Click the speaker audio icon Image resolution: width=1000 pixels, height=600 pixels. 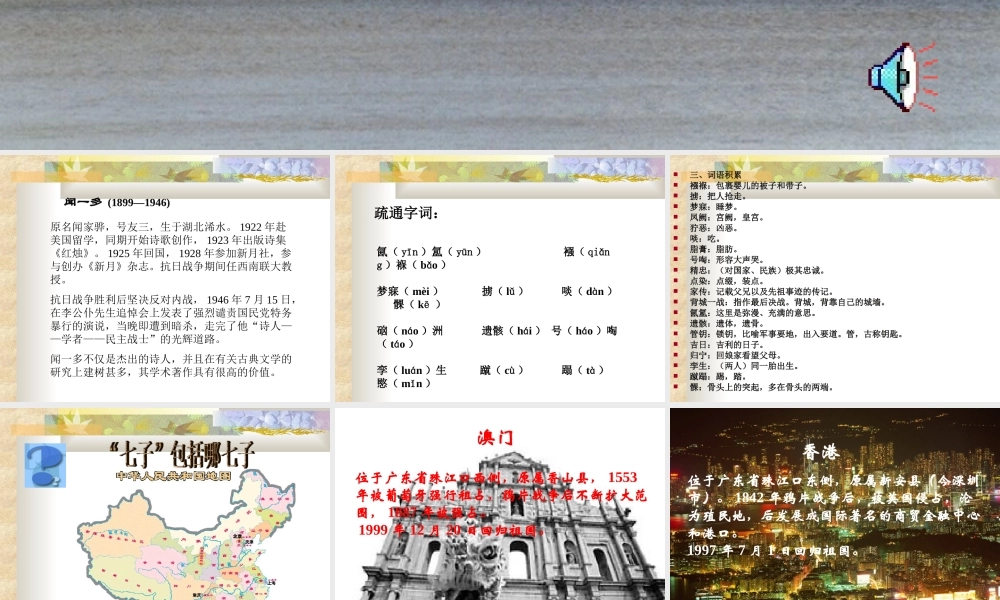click(902, 78)
